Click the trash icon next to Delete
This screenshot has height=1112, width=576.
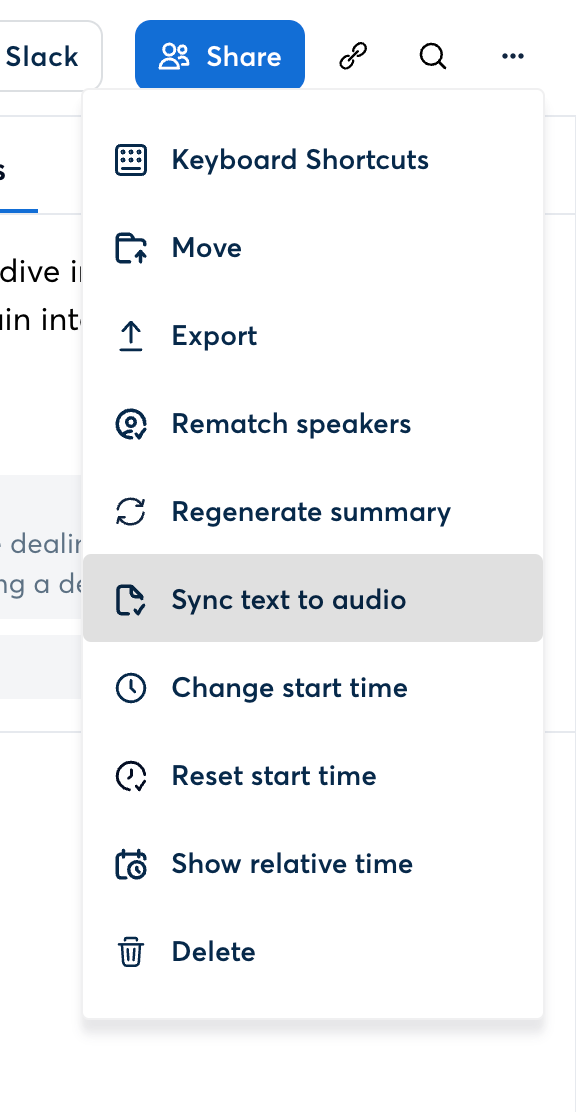point(131,951)
